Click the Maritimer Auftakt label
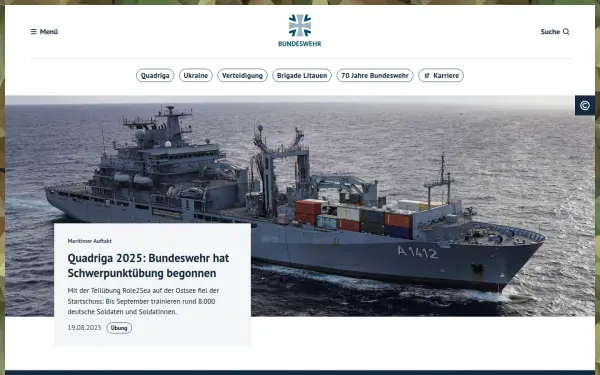This screenshot has width=600, height=375. pyautogui.click(x=90, y=241)
